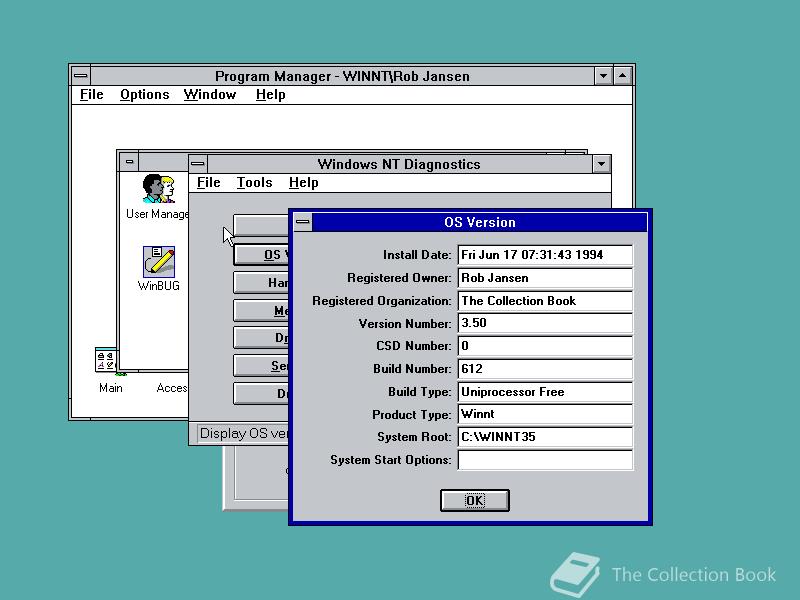Open OS Version dialog's control menu box

tap(303, 222)
